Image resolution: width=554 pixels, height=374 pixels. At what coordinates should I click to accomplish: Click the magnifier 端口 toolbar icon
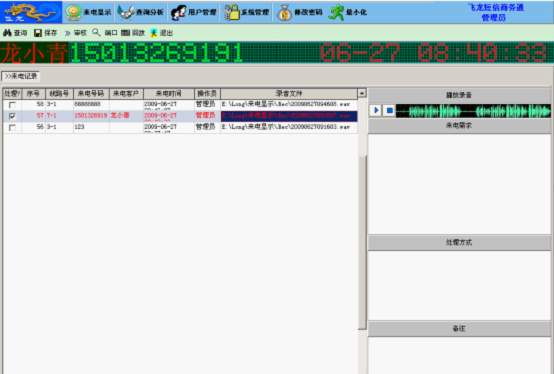(x=96, y=32)
